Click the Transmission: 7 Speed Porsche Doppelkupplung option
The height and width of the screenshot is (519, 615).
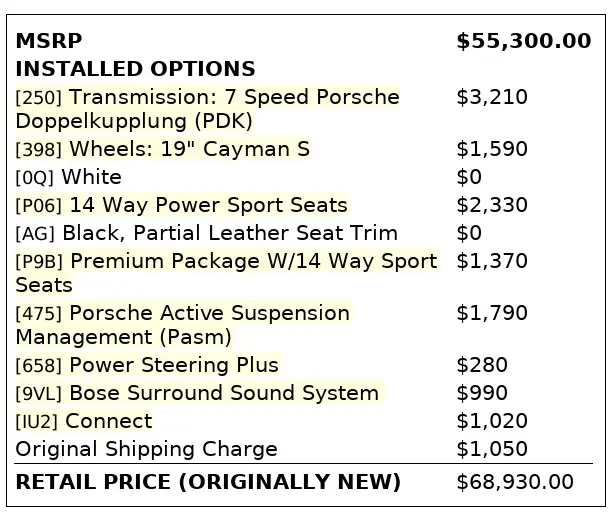[233, 98]
